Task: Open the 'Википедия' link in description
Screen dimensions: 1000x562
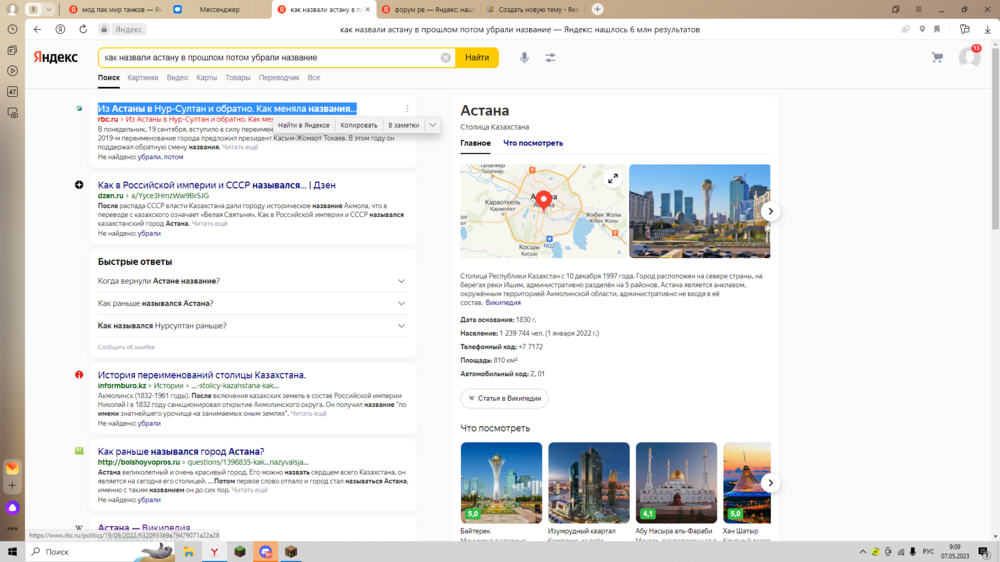Action: (x=503, y=303)
